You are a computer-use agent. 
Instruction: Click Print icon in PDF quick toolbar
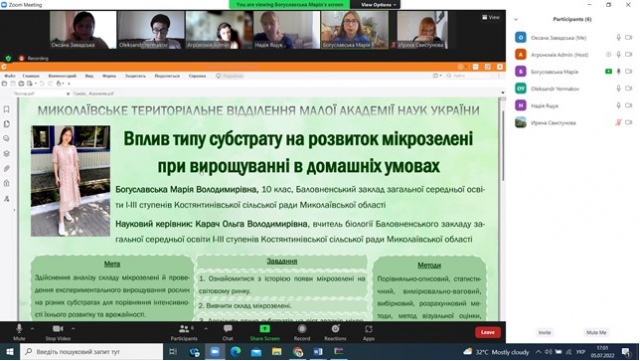[x=21, y=84]
